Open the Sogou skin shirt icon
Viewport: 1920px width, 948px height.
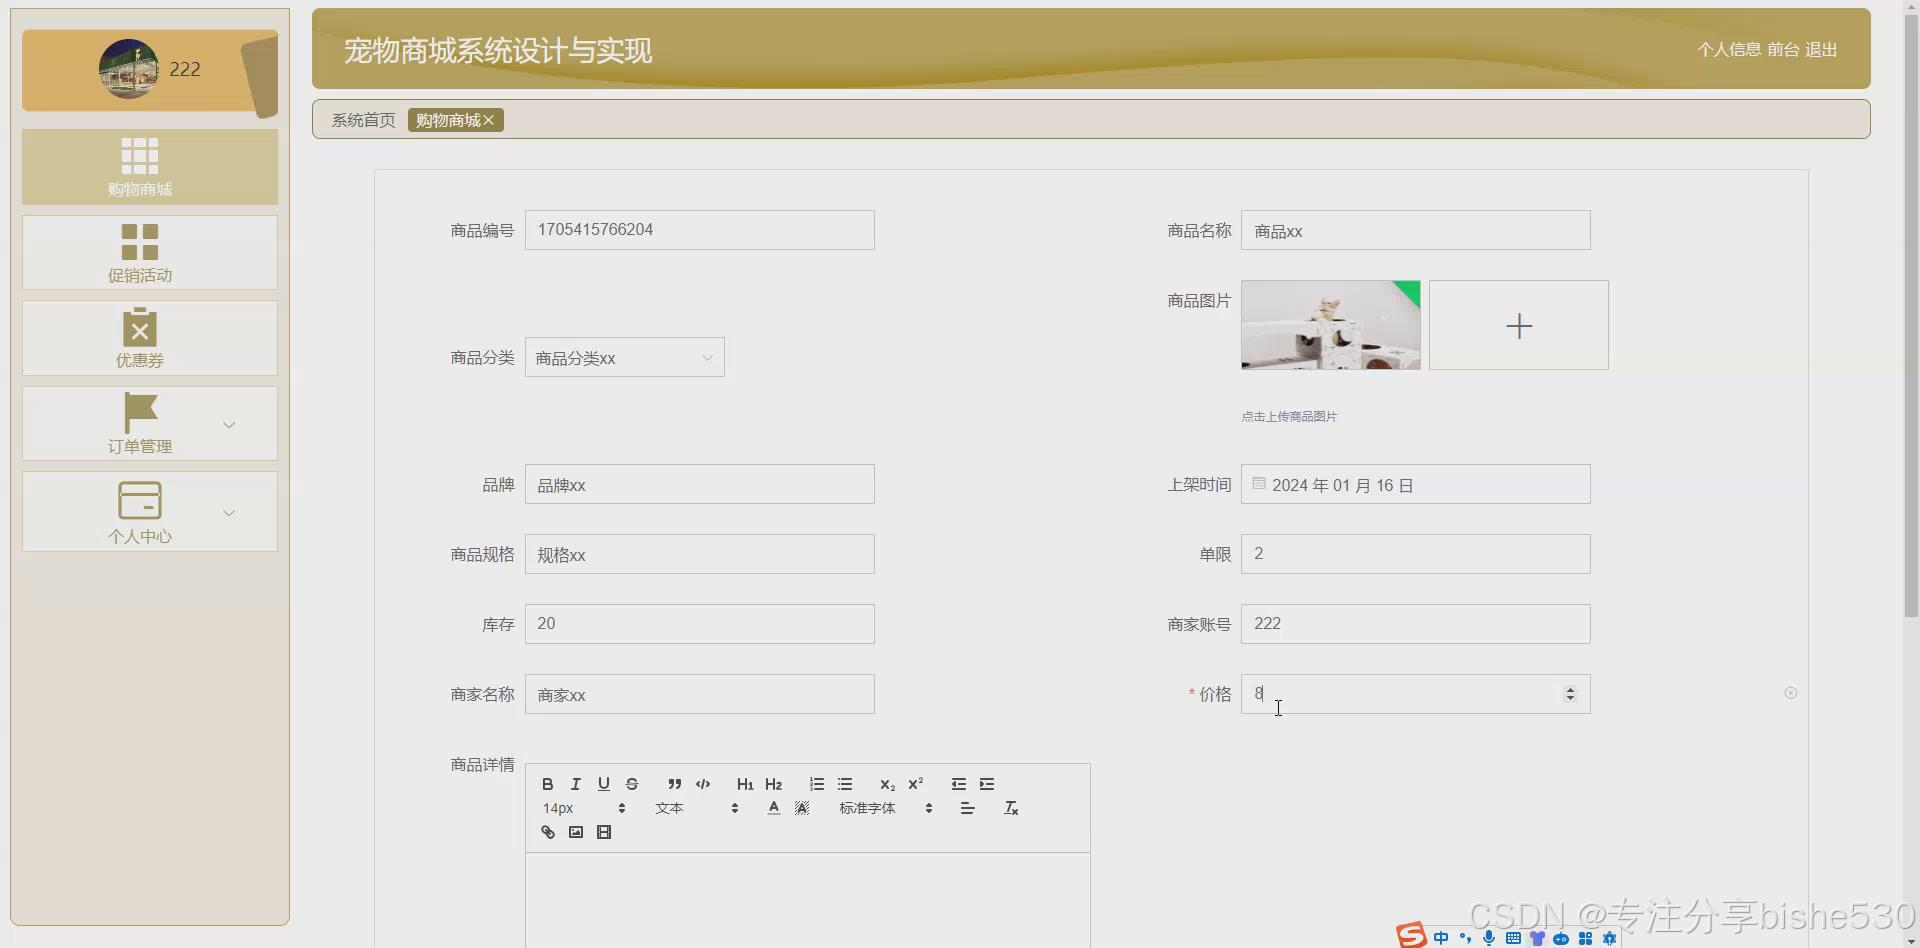pos(1537,938)
